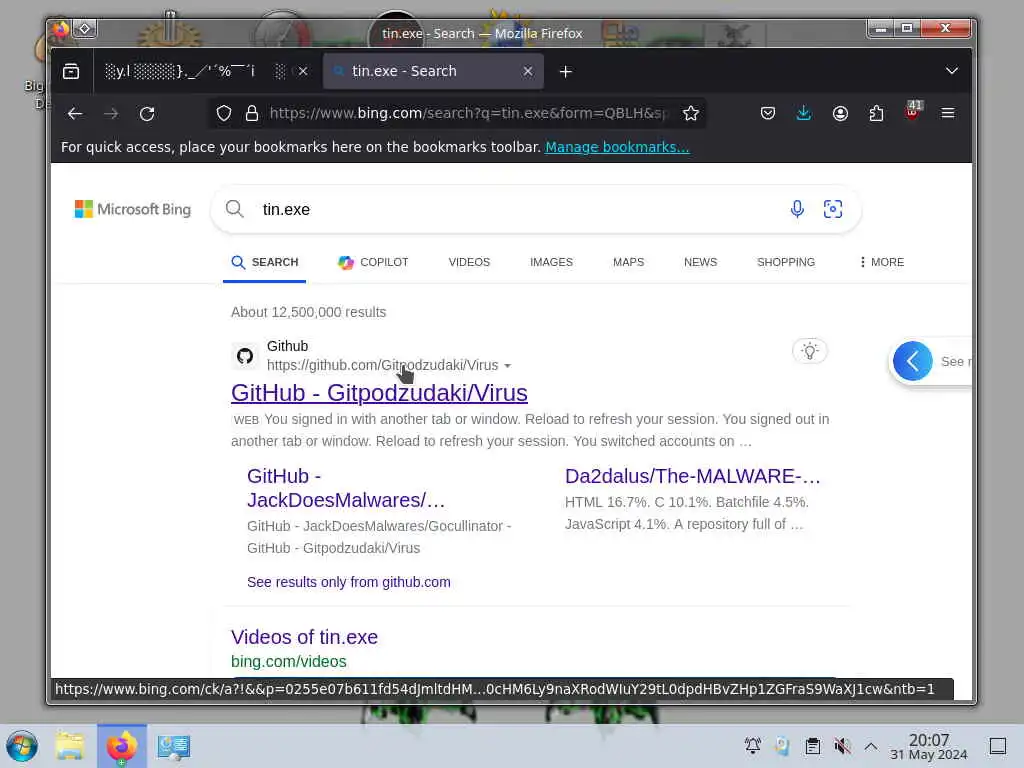Viewport: 1024px width, 768px height.
Task: Start voice search with the microphone icon
Action: (x=797, y=209)
